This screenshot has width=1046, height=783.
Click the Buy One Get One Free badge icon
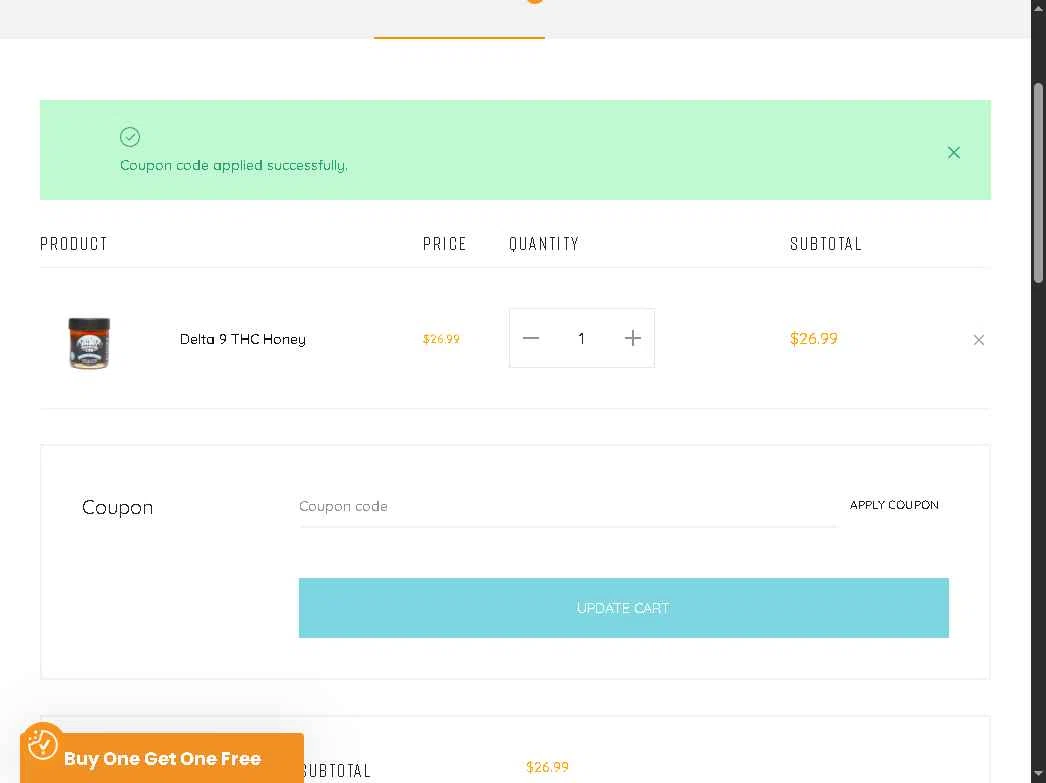[x=43, y=745]
